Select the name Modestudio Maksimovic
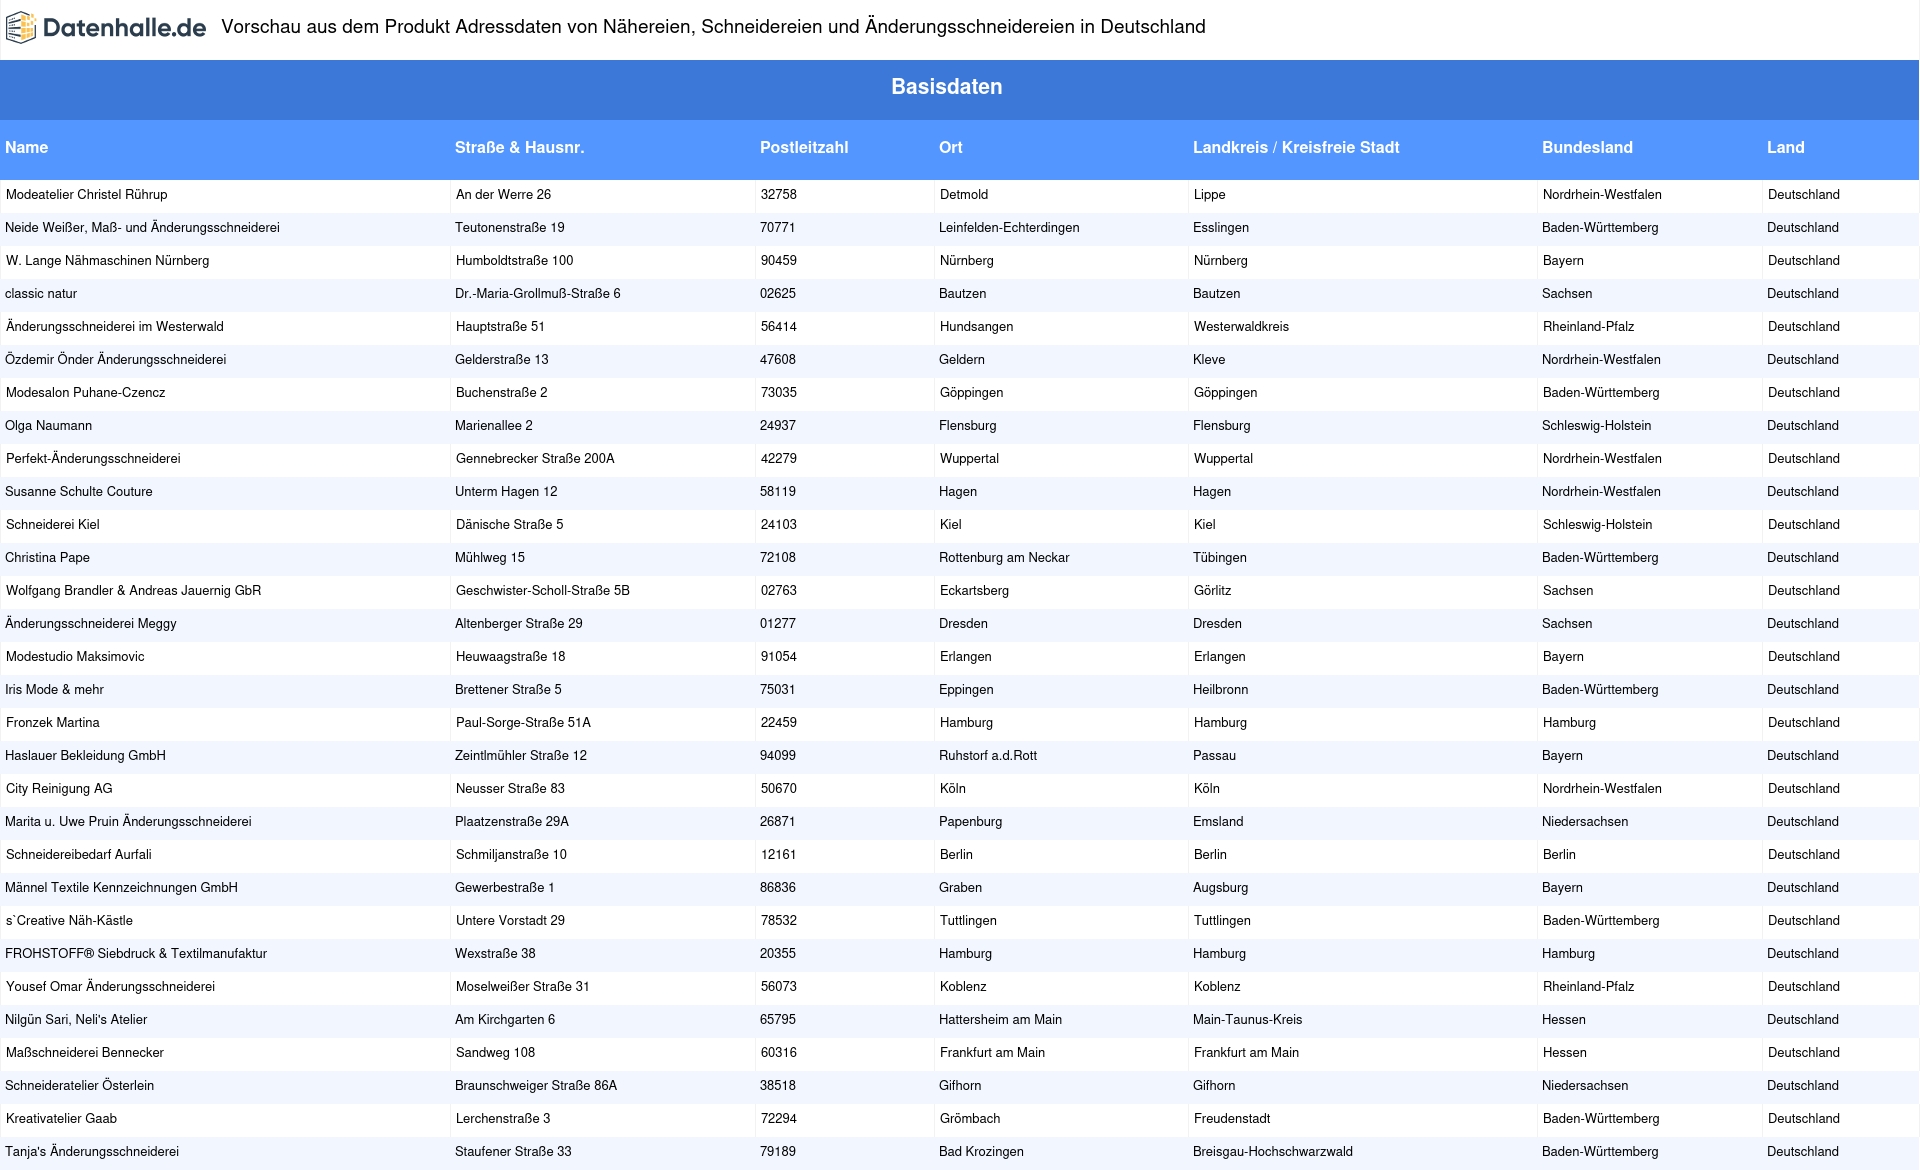The height and width of the screenshot is (1170, 1920). click(x=75, y=656)
